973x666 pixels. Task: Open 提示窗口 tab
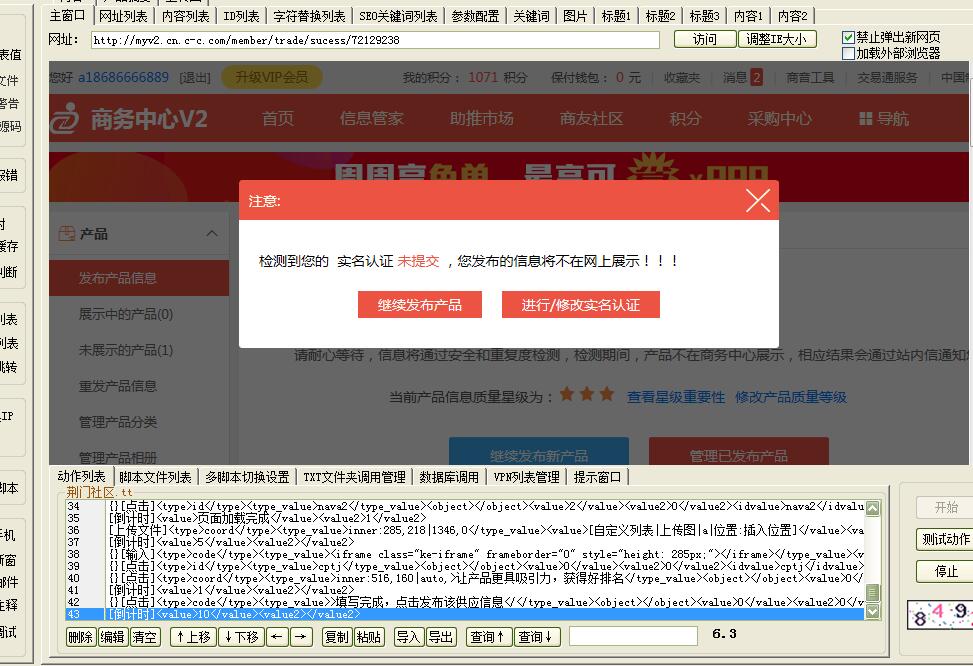tap(597, 477)
